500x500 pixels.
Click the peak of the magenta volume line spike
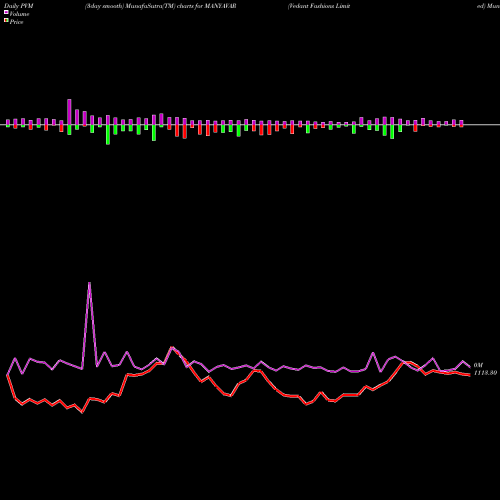click(89, 283)
